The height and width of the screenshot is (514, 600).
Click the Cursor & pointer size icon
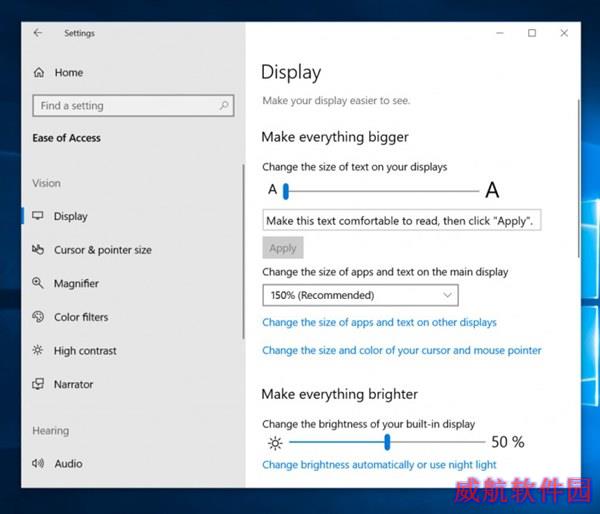[38, 250]
